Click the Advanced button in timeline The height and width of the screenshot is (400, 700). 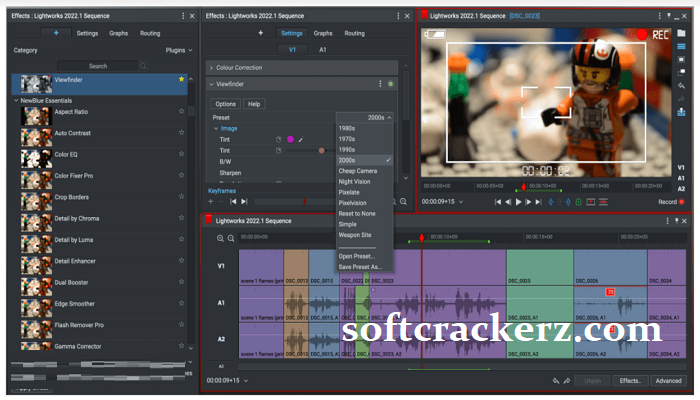[x=668, y=381]
